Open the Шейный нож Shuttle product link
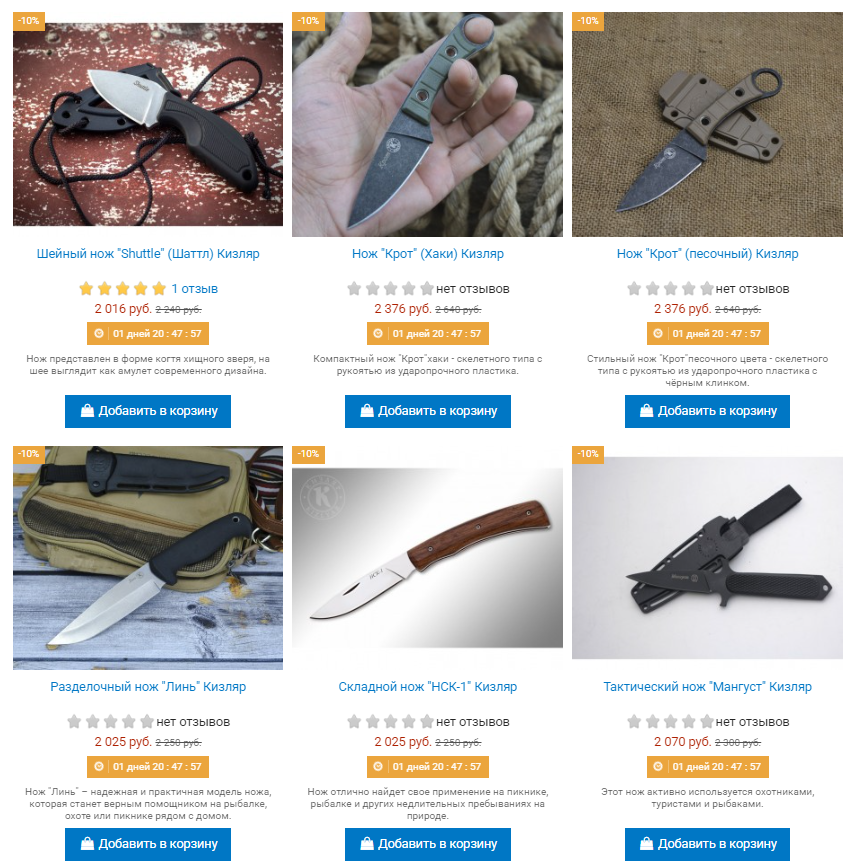 (148, 254)
